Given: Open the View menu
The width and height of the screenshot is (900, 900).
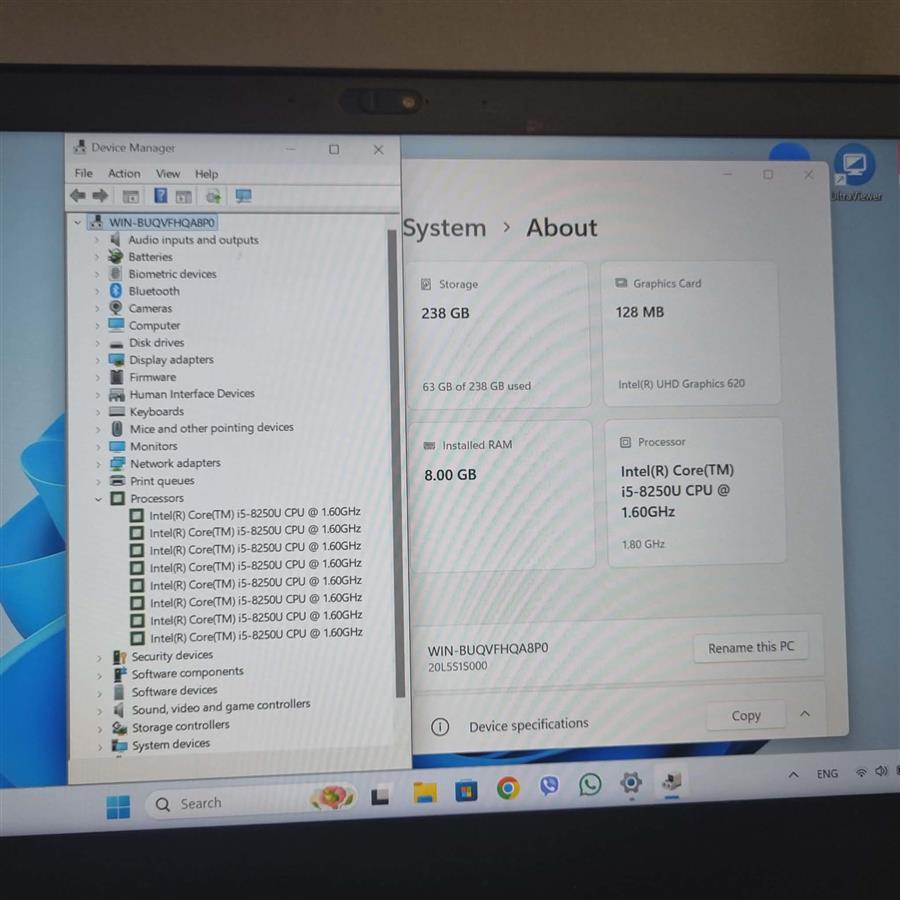Looking at the screenshot, I should pyautogui.click(x=168, y=173).
